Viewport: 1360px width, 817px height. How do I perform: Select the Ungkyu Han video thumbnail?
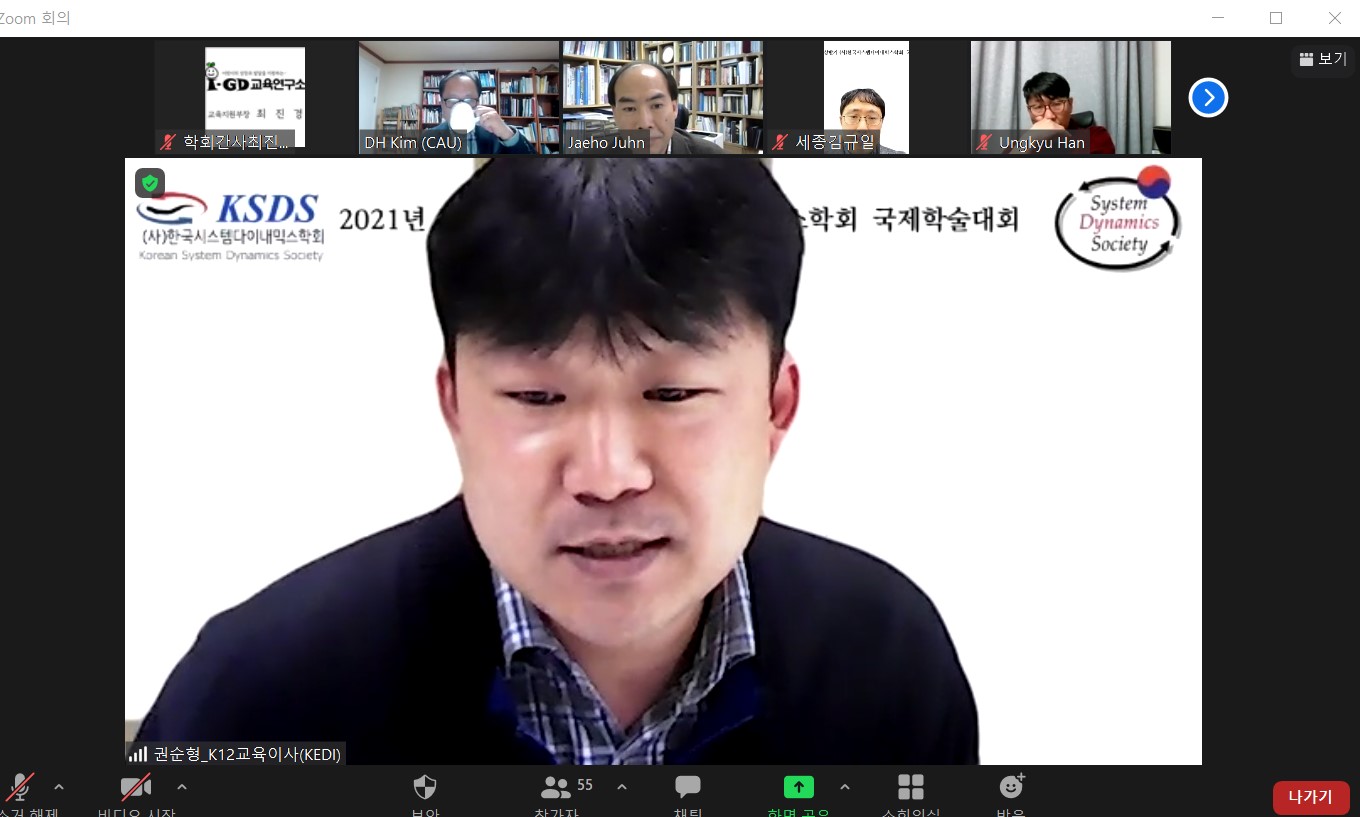[1070, 97]
